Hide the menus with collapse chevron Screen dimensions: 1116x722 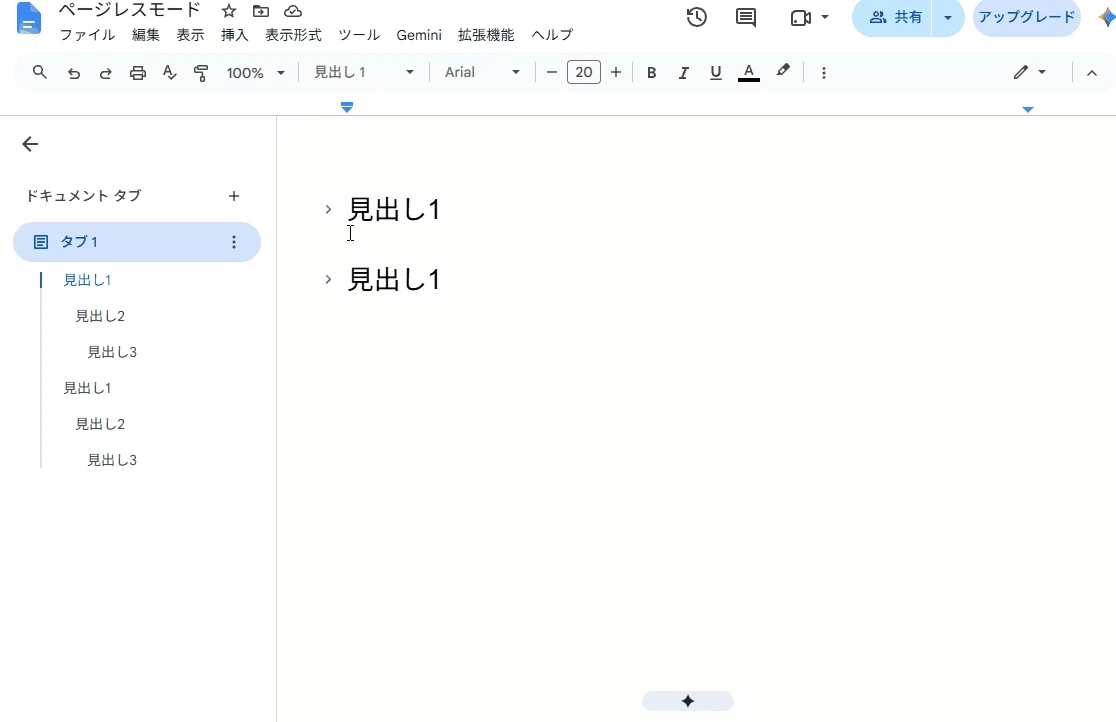[x=1092, y=73]
